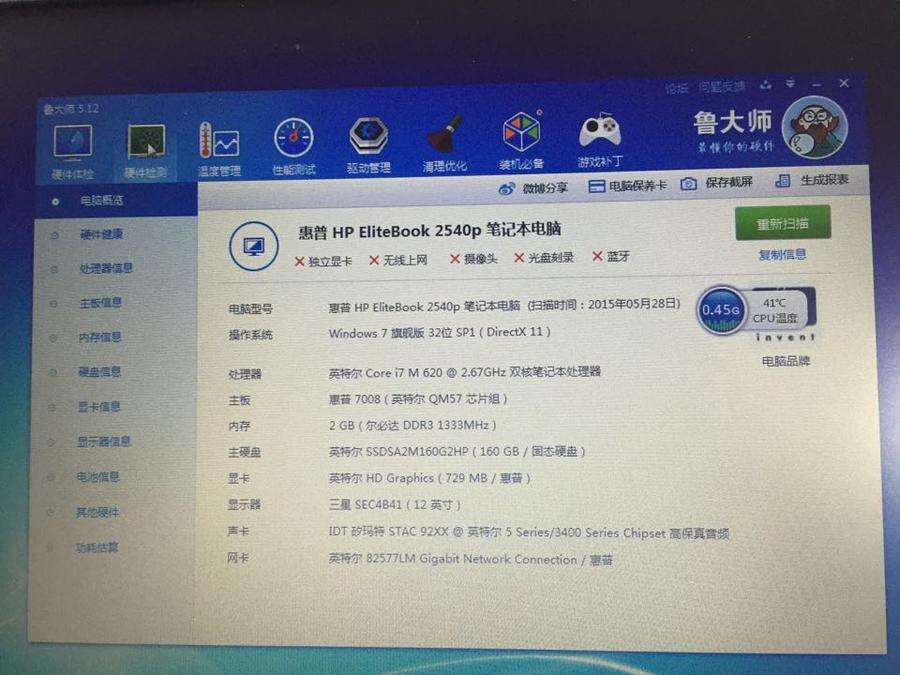Click the 惠普 7008 motherboard value

[418, 398]
